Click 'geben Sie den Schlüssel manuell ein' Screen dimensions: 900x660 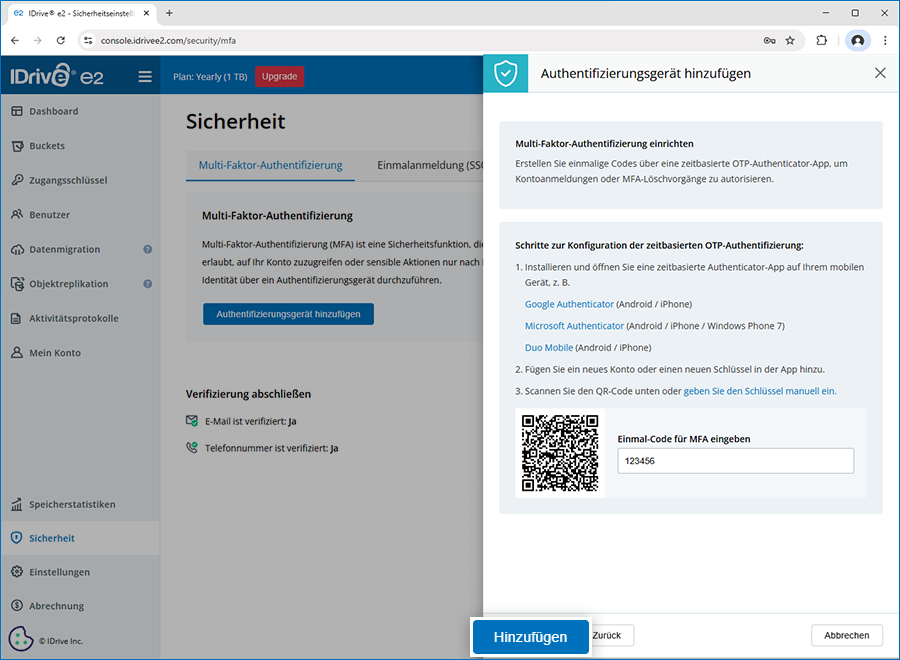point(759,391)
